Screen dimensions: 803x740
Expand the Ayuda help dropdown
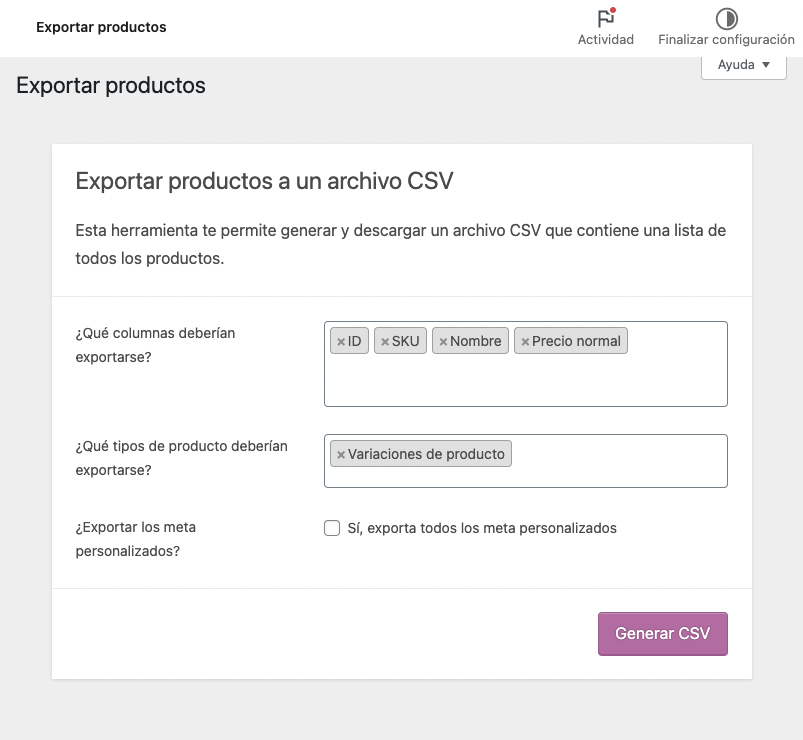tap(744, 66)
